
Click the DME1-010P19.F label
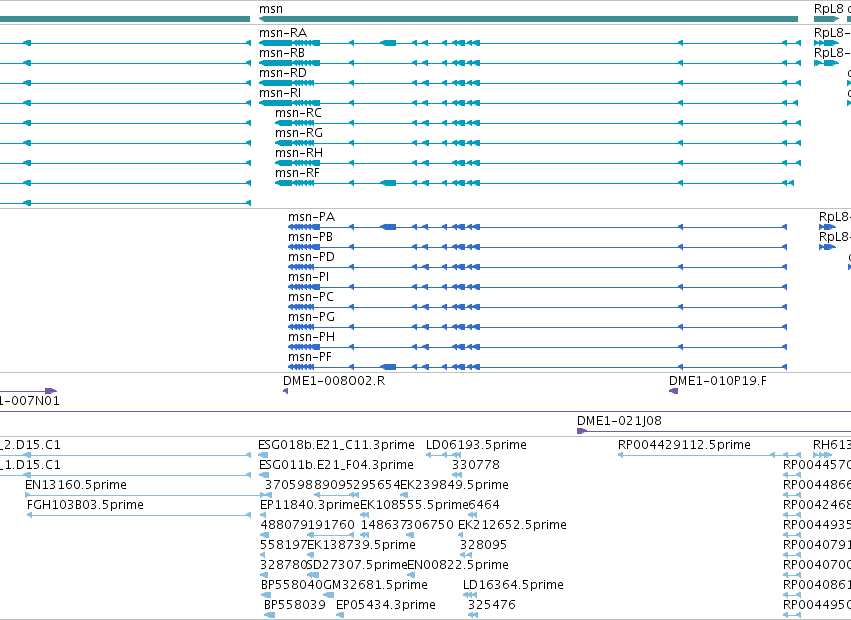pos(718,381)
